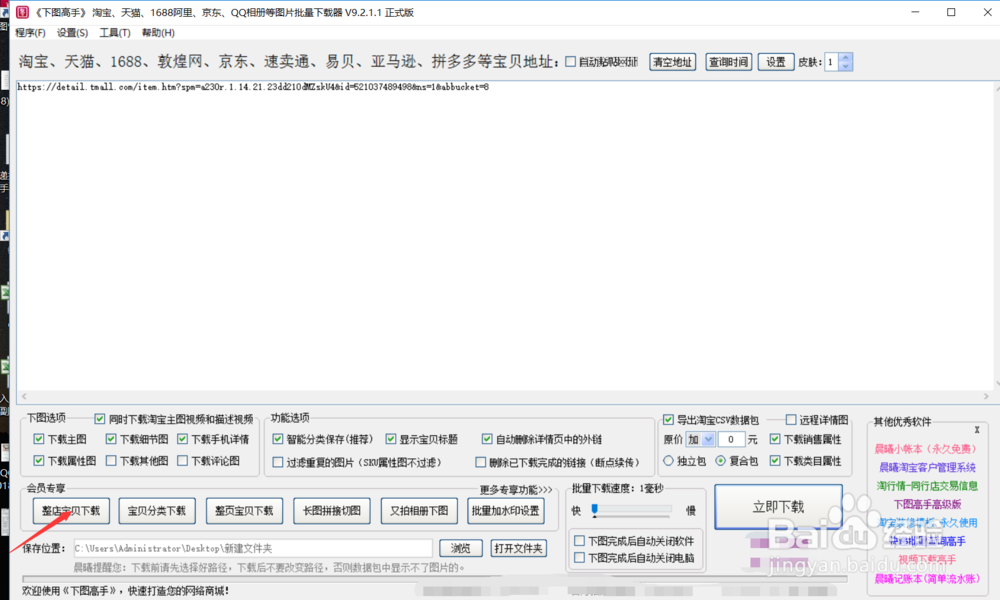Click the 又拍相册下图 button
This screenshot has width=1000, height=600.
click(419, 511)
